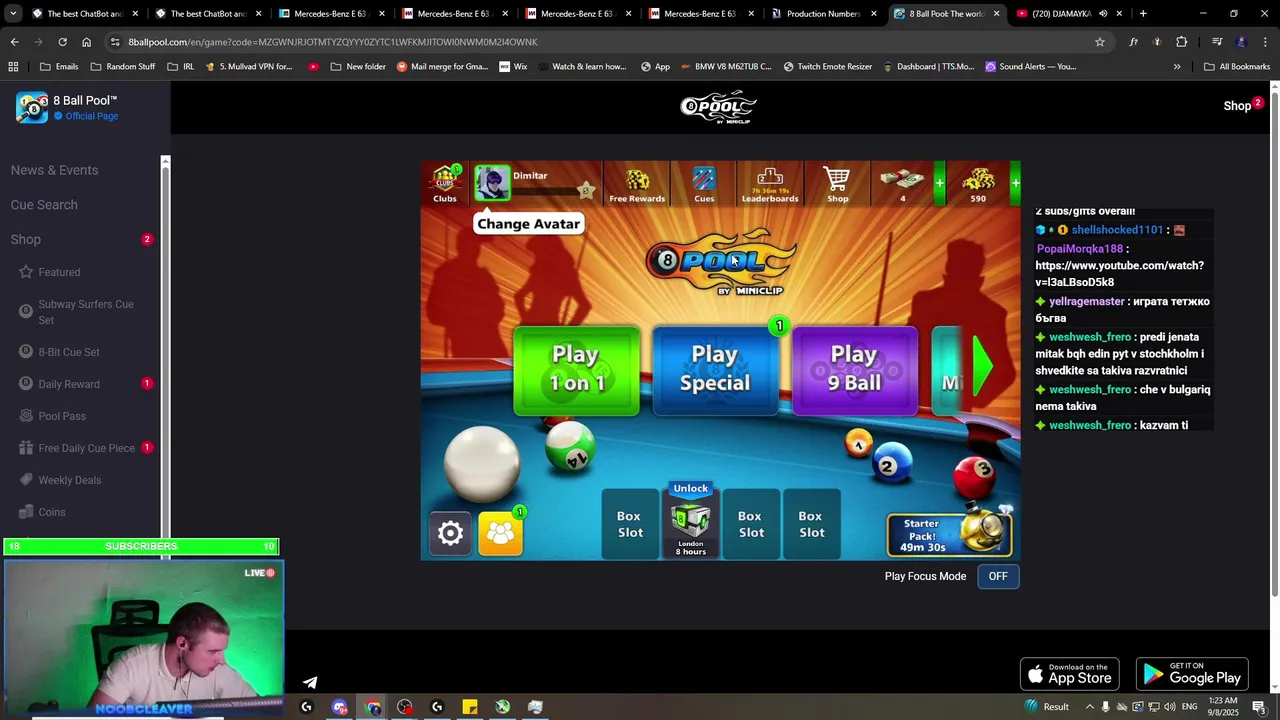Image resolution: width=1280 pixels, height=720 pixels.
Task: Open game settings gear icon
Action: tap(450, 533)
